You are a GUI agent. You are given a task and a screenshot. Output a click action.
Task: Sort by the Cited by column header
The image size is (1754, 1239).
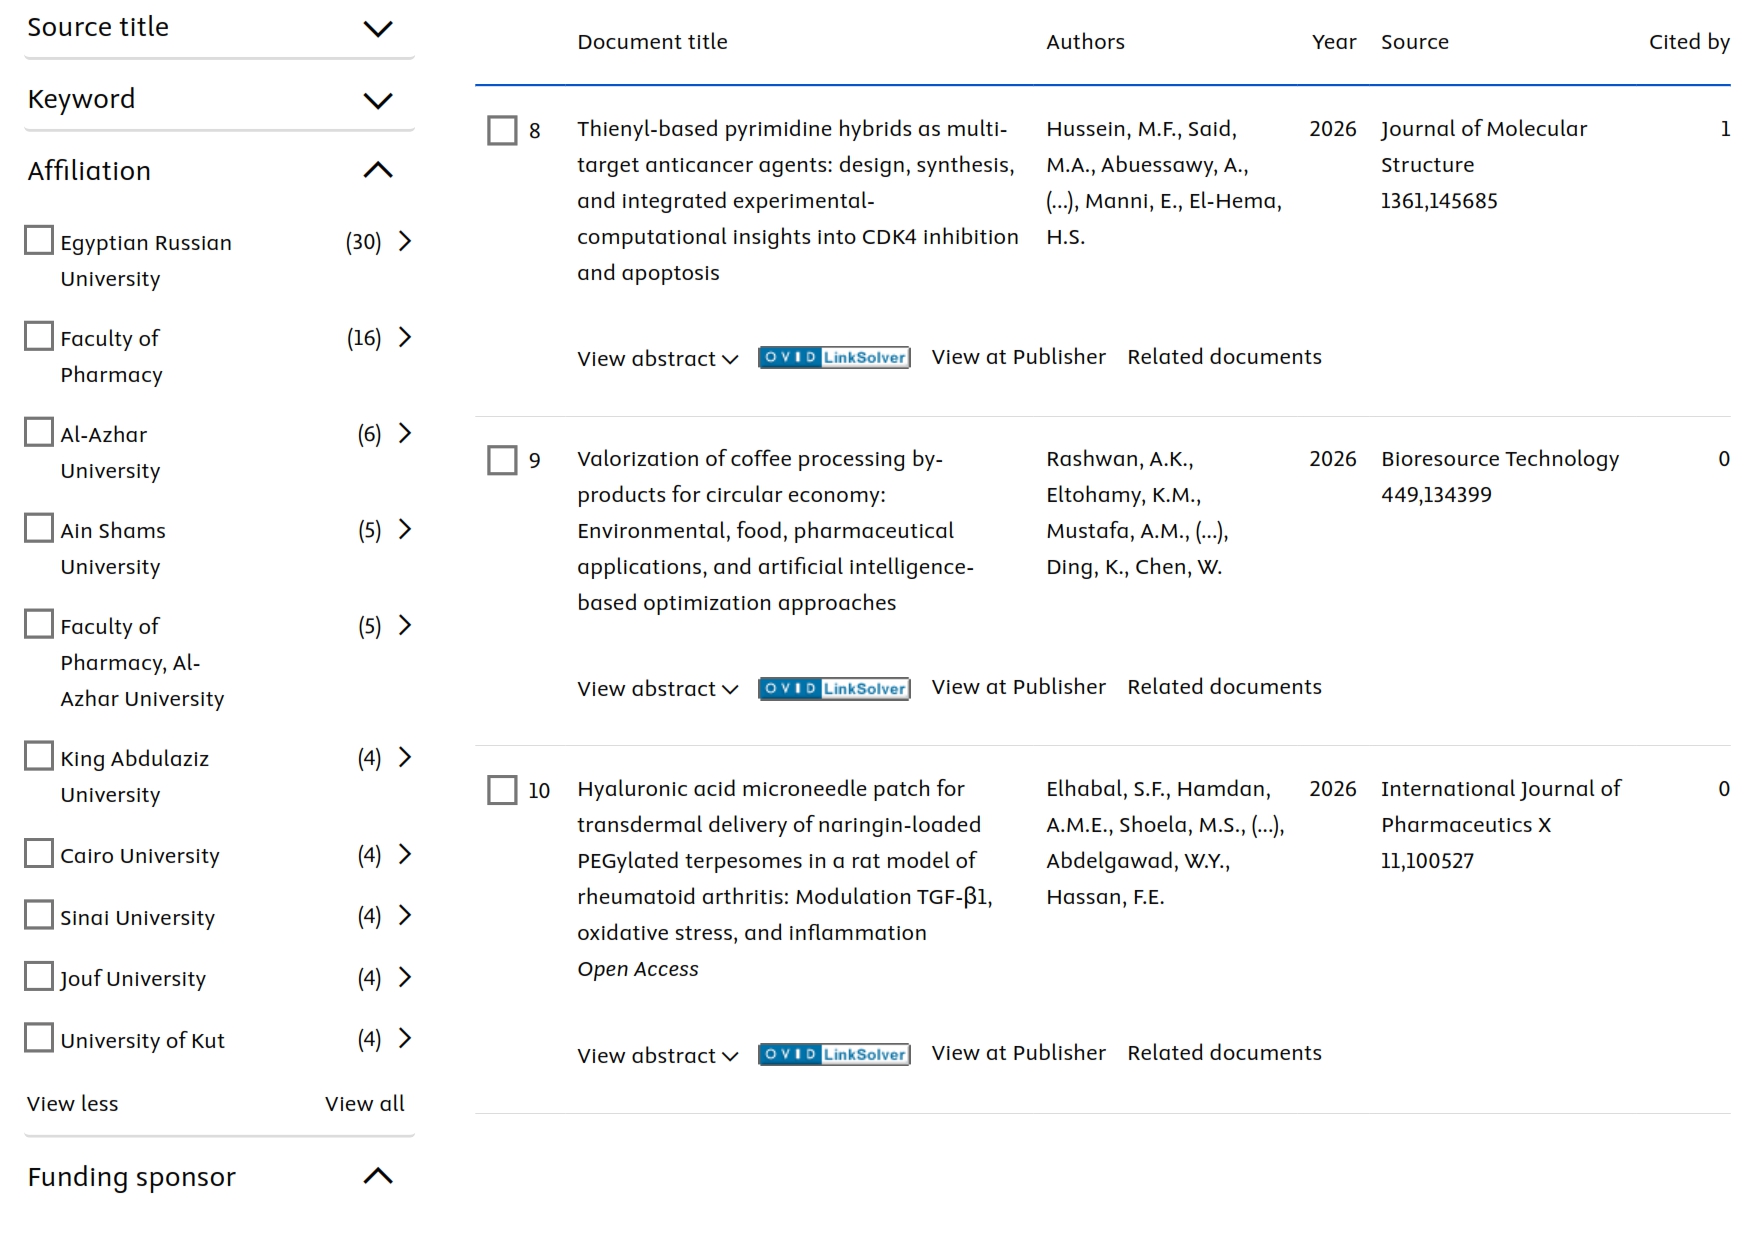[1688, 42]
